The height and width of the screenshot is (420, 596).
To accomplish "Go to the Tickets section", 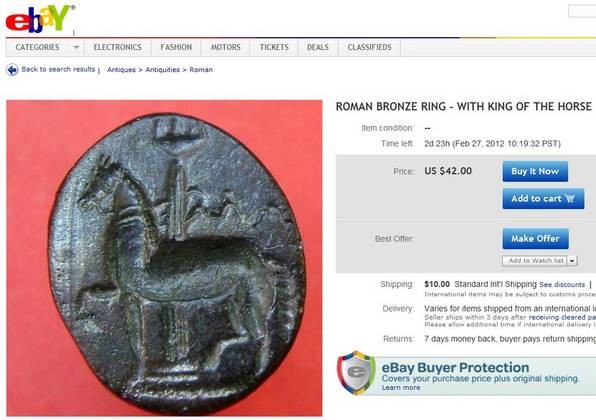I will click(x=274, y=48).
